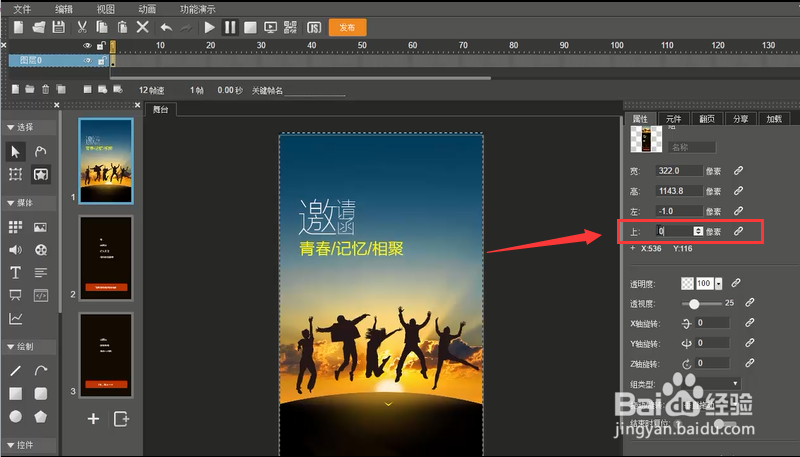This screenshot has width=800, height=457.
Task: Undo the last action
Action: click(x=166, y=27)
